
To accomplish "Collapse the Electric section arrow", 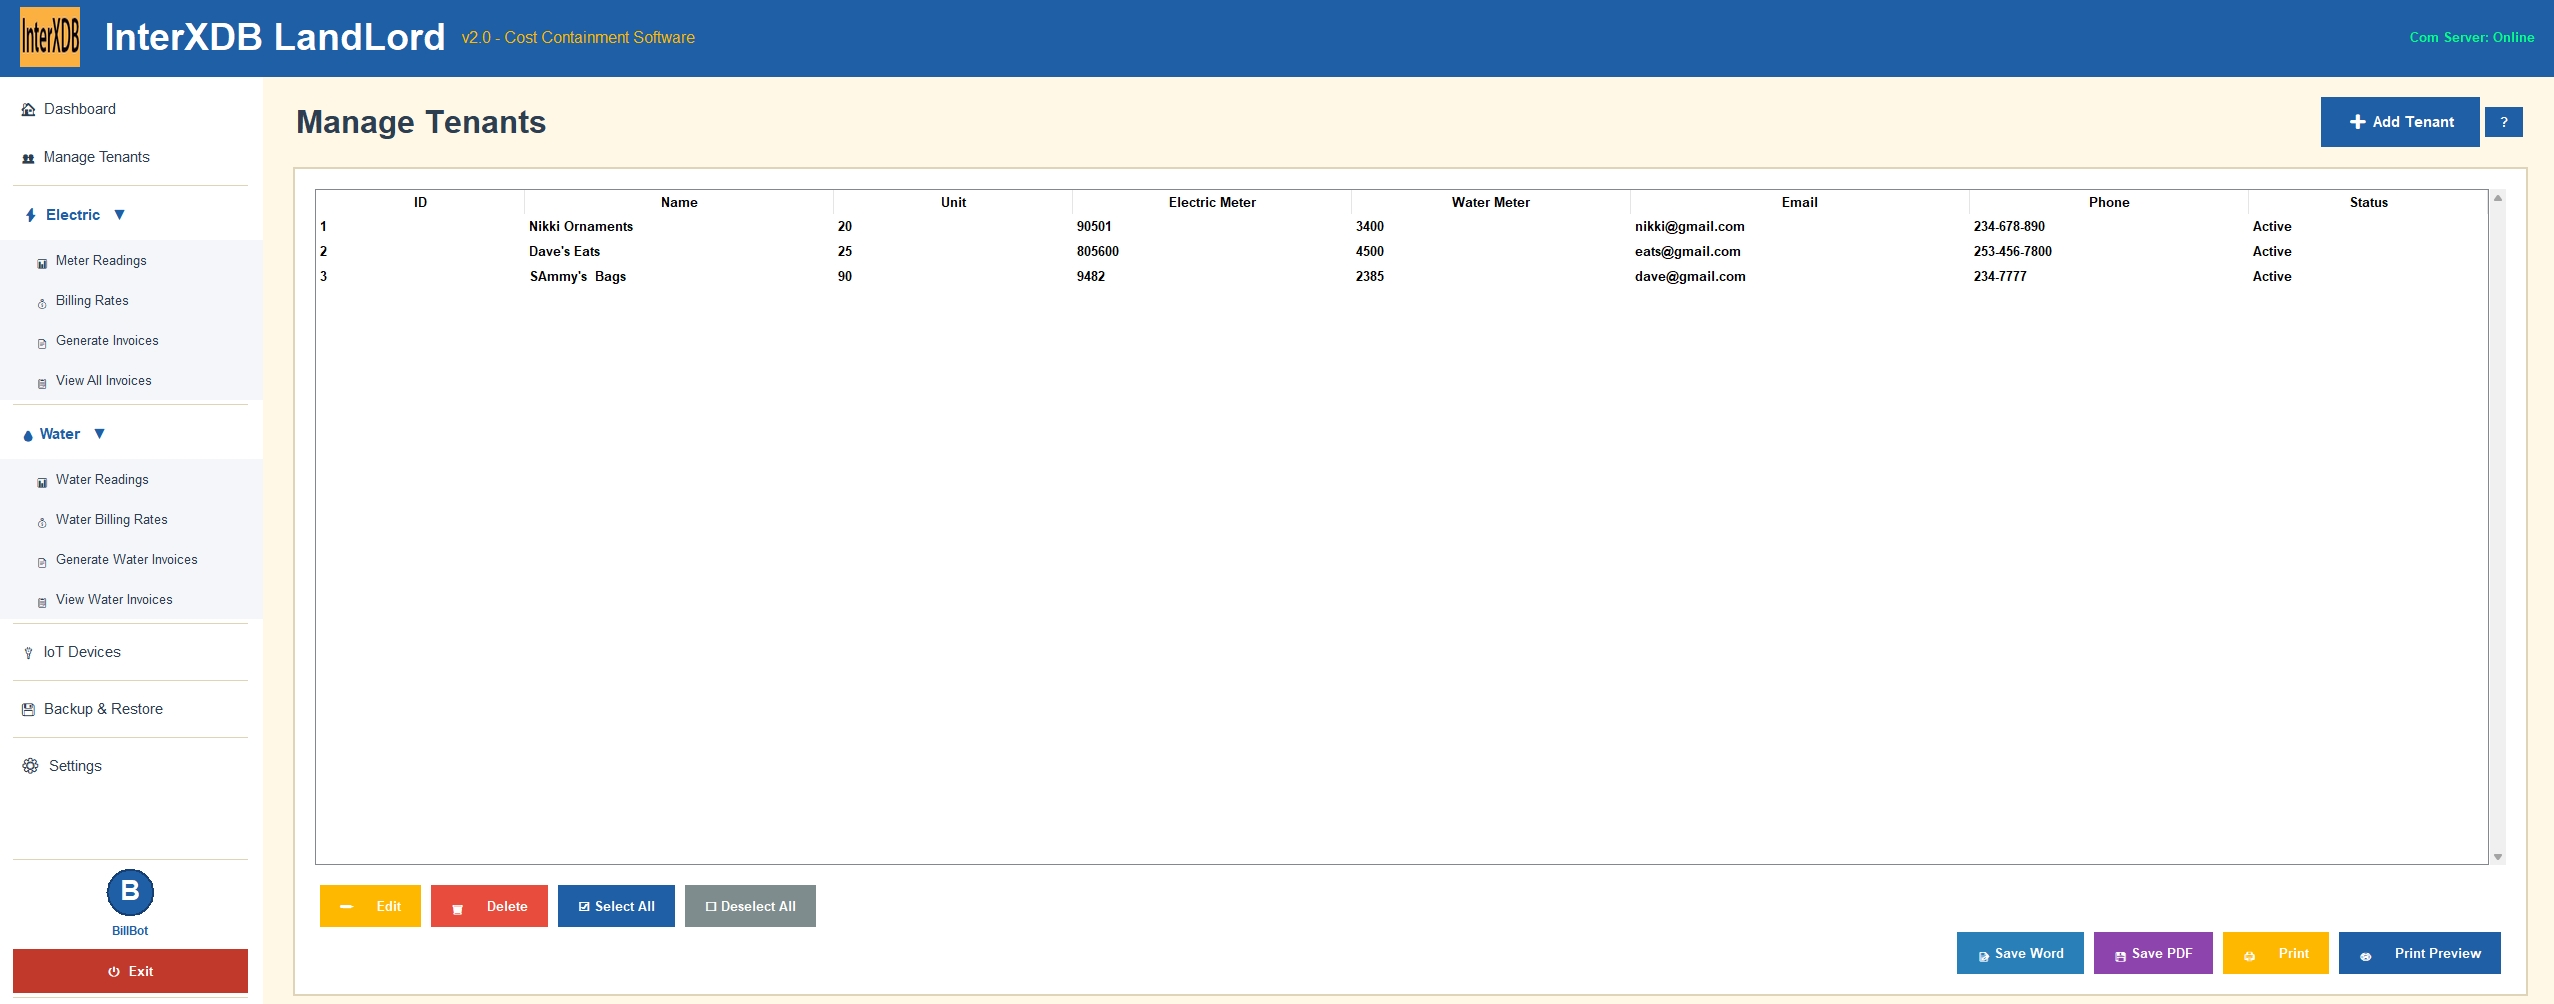I will pyautogui.click(x=119, y=215).
